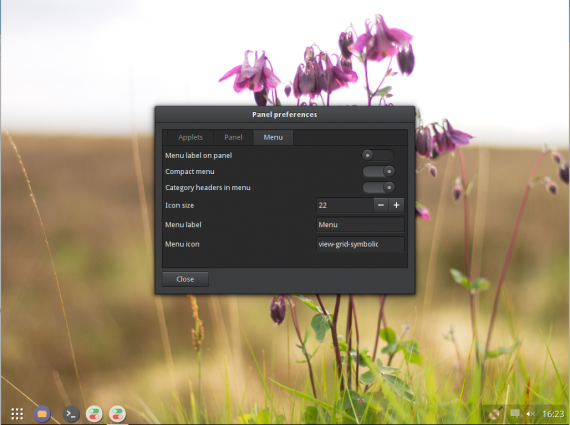Viewport: 570px width, 425px height.
Task: Decrease Icon size with the minus button
Action: click(x=381, y=205)
